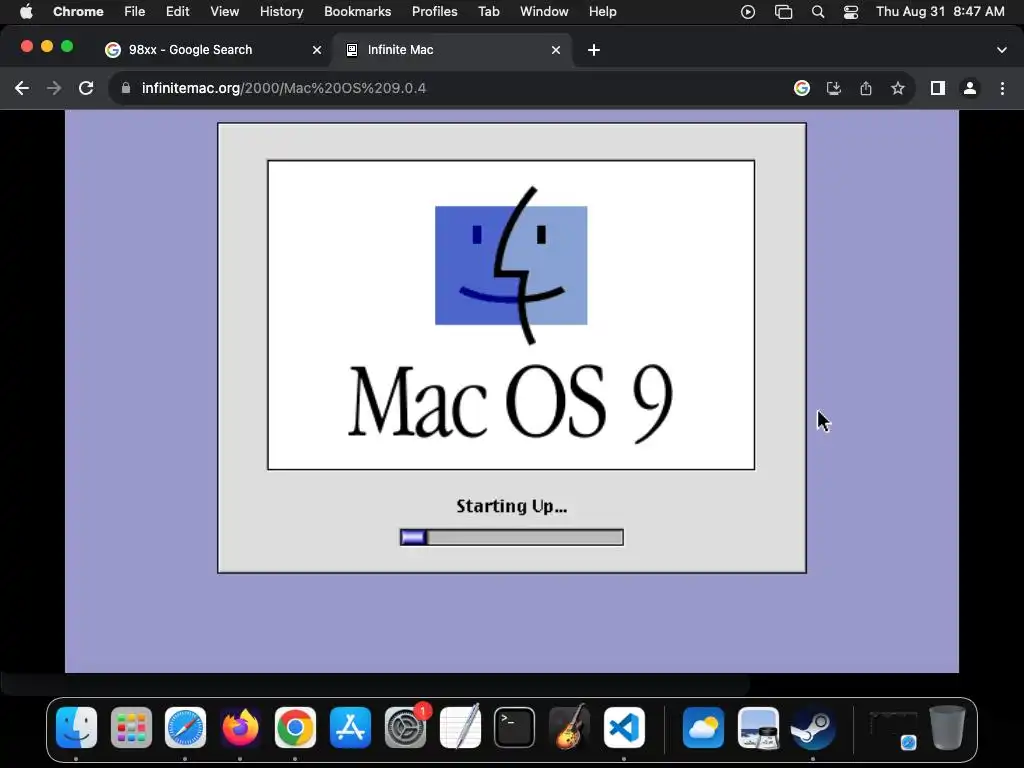Launch GarageBand from the Dock
Screen dimensions: 1024x768
tap(569, 728)
